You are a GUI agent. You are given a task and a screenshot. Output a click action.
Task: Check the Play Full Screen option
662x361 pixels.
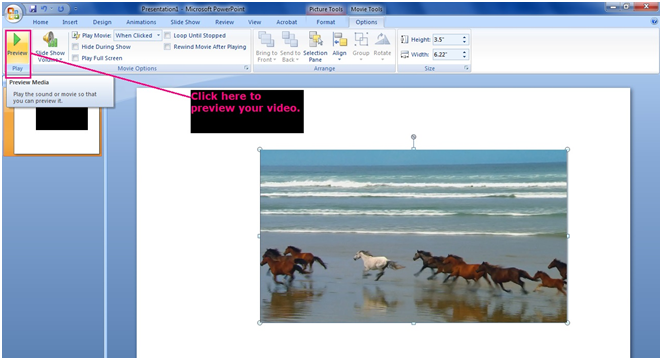click(x=76, y=58)
